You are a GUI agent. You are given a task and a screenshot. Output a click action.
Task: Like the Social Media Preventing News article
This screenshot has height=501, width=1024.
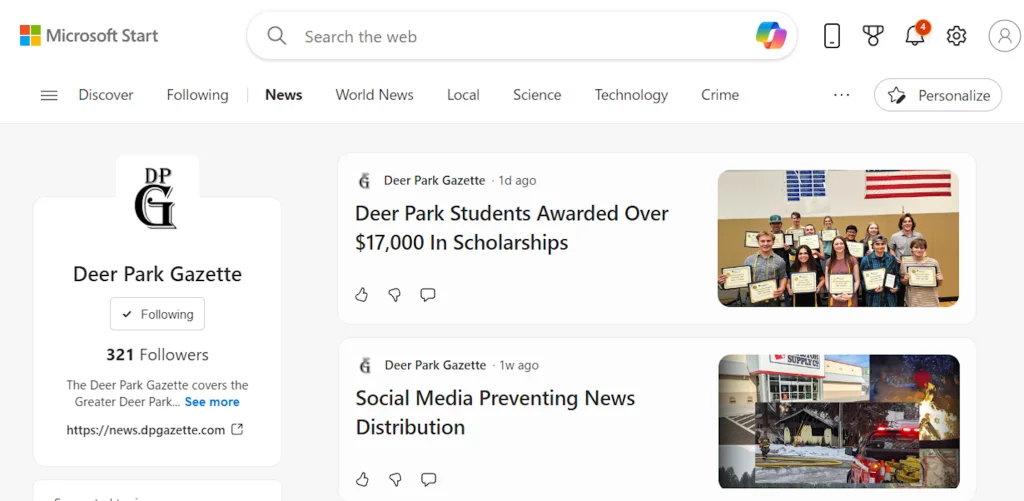362,479
